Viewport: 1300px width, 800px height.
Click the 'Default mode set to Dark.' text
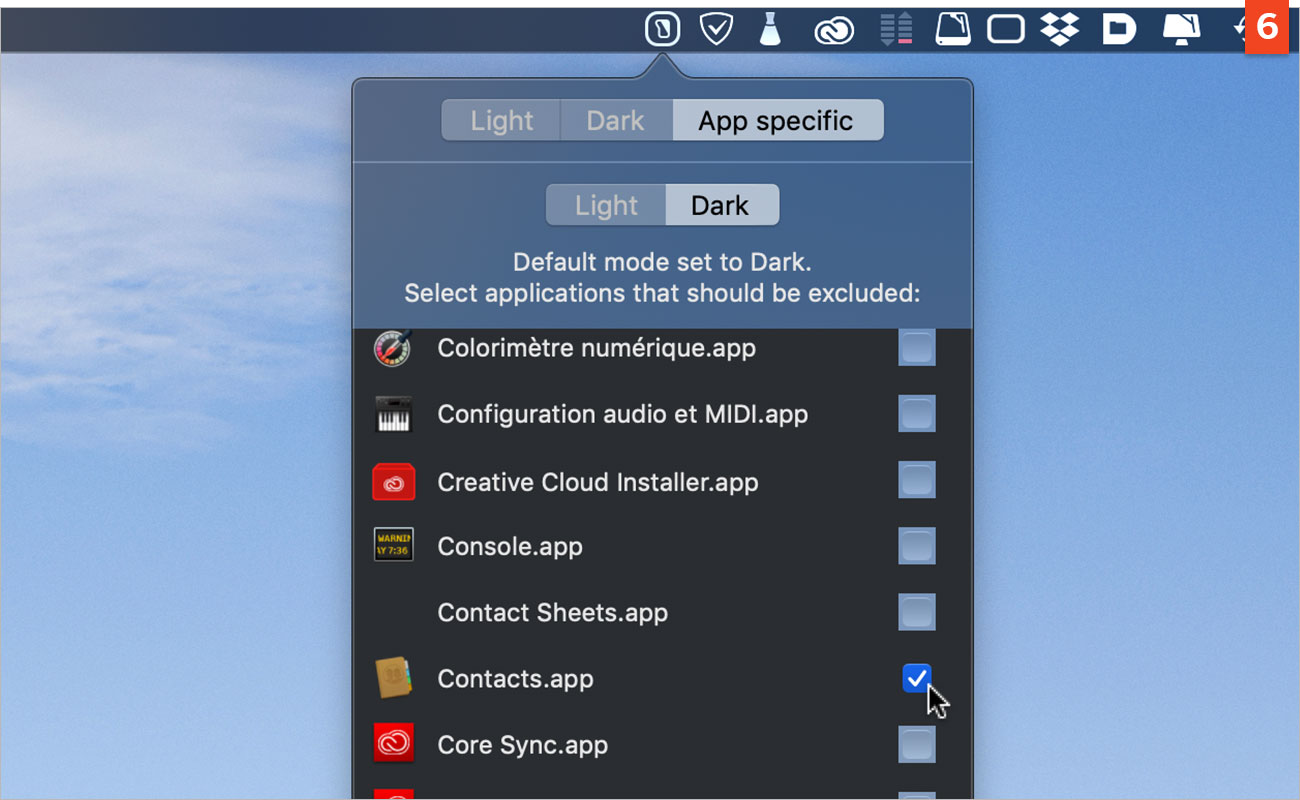[x=662, y=262]
